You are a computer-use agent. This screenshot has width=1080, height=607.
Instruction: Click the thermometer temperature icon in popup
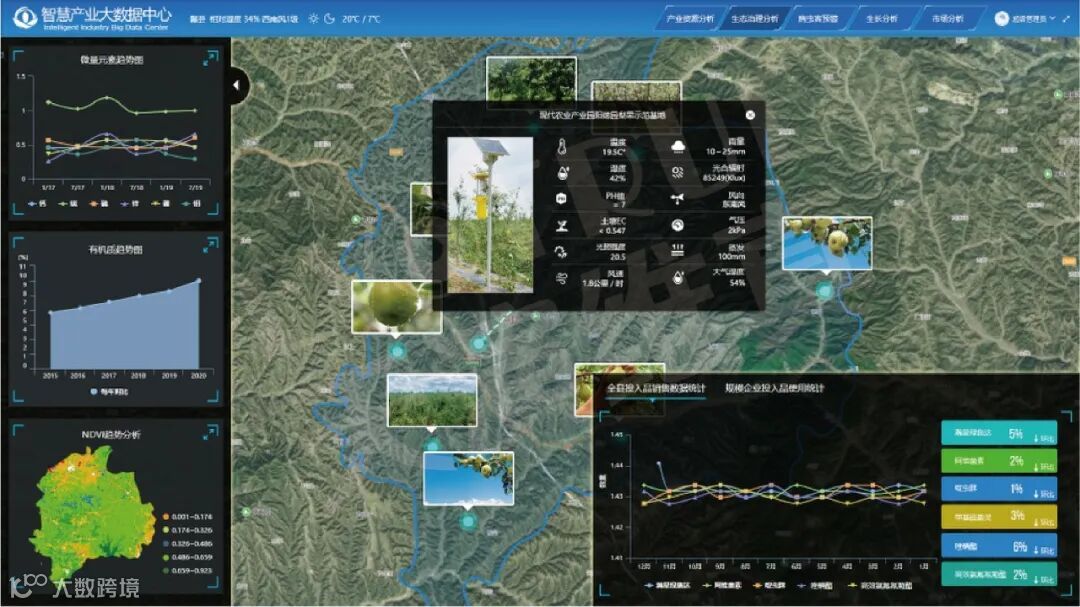click(x=562, y=147)
